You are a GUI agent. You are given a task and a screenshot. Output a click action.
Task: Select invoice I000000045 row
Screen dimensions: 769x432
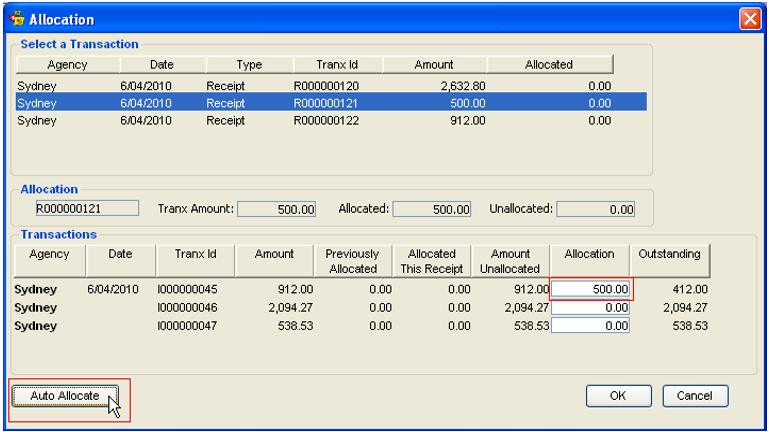click(361, 289)
